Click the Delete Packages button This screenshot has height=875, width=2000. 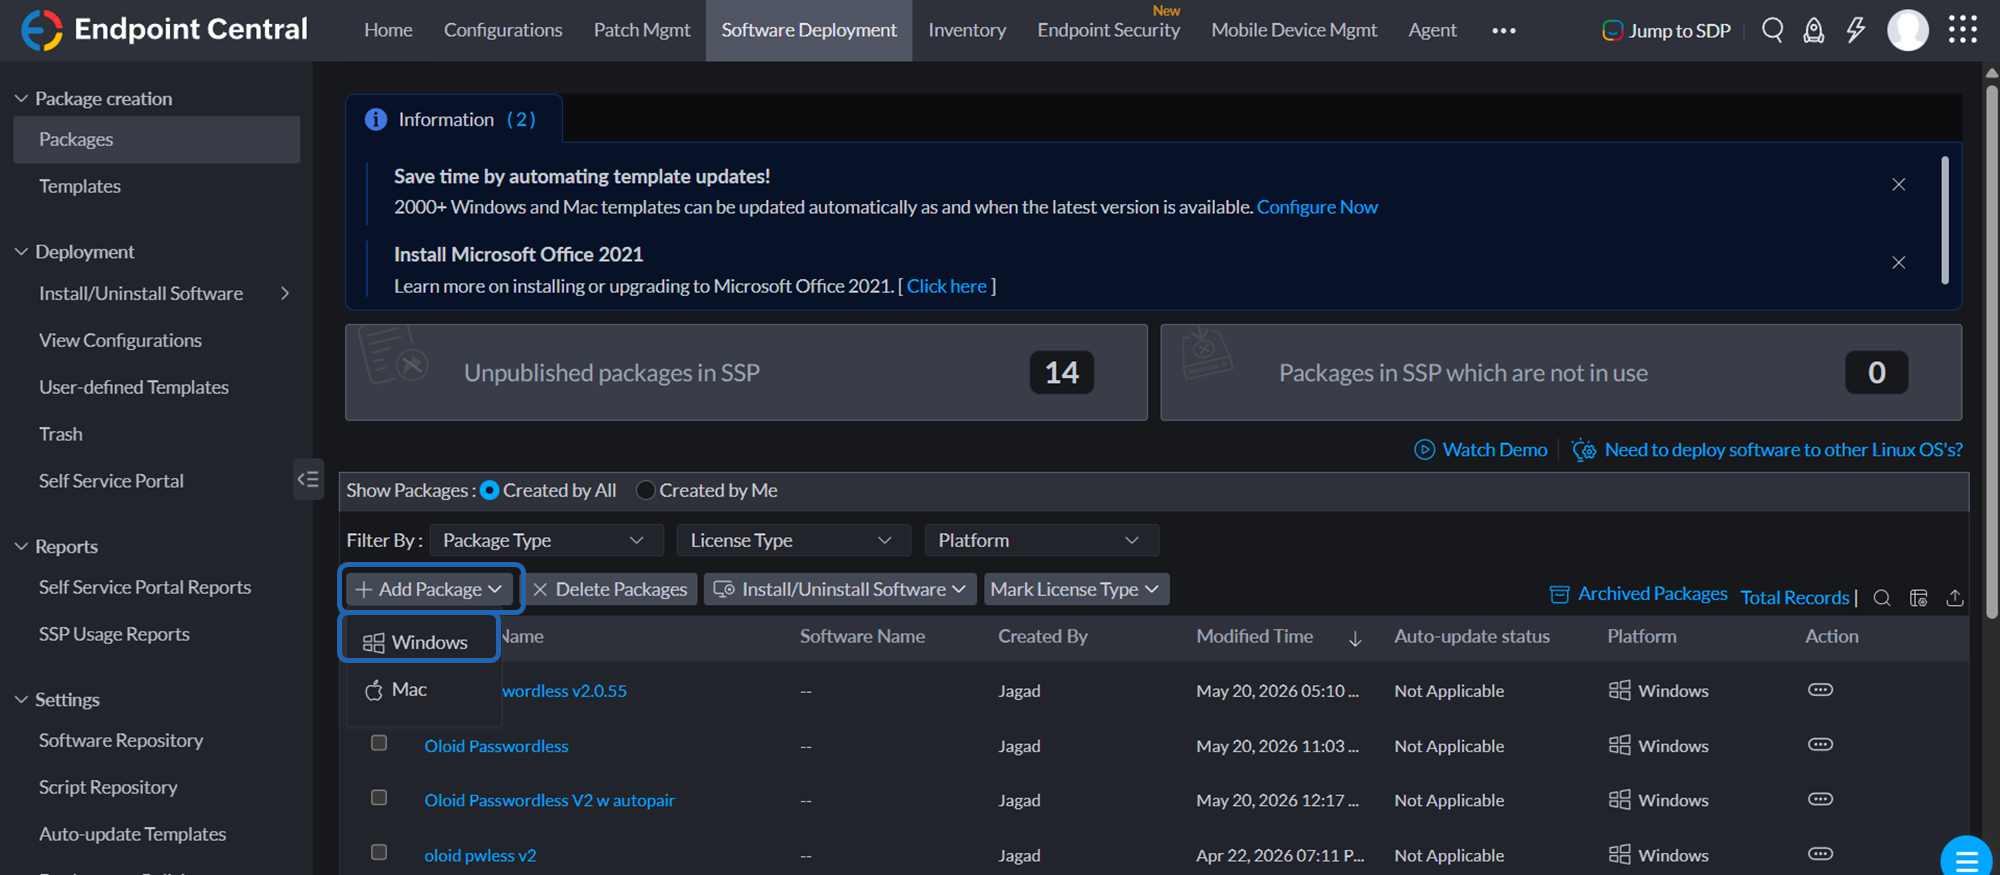[609, 589]
